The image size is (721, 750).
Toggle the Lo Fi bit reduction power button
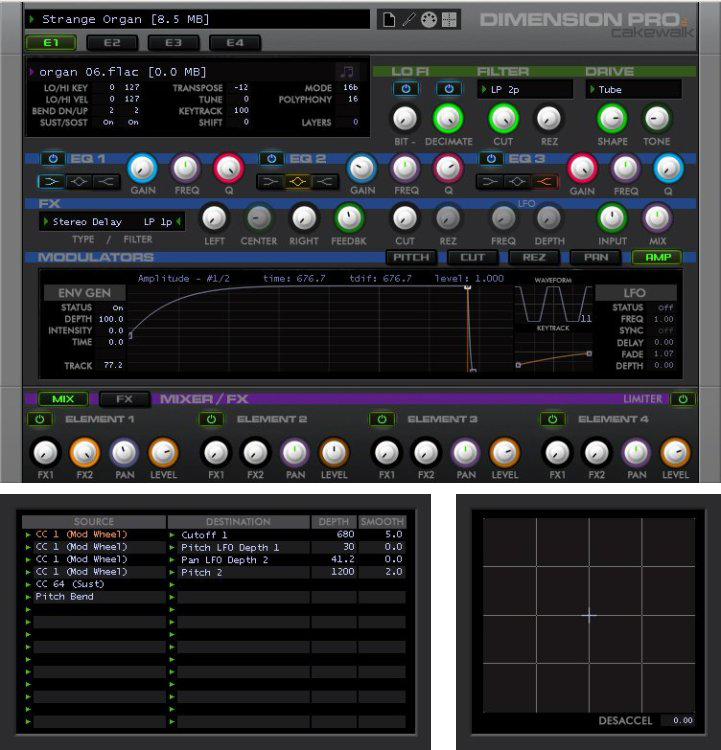pos(406,89)
